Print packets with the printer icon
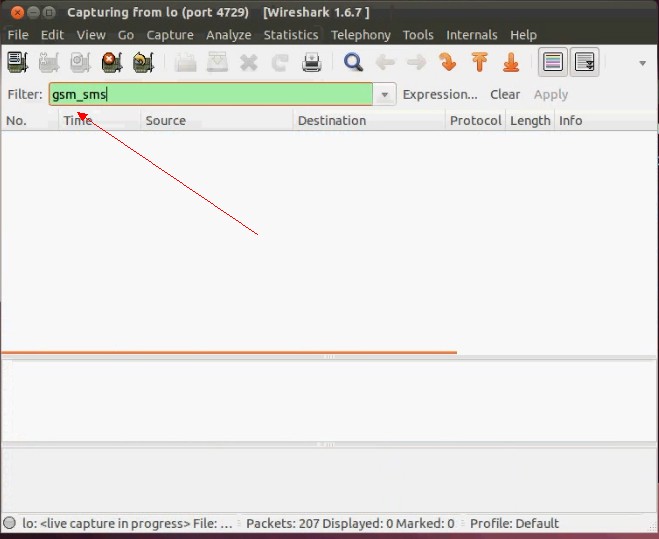The image size is (659, 539). (311, 62)
